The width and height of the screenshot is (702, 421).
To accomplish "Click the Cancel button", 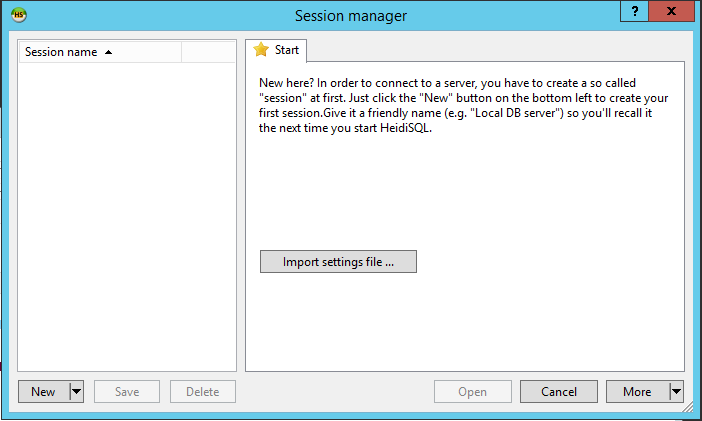I will tap(559, 392).
